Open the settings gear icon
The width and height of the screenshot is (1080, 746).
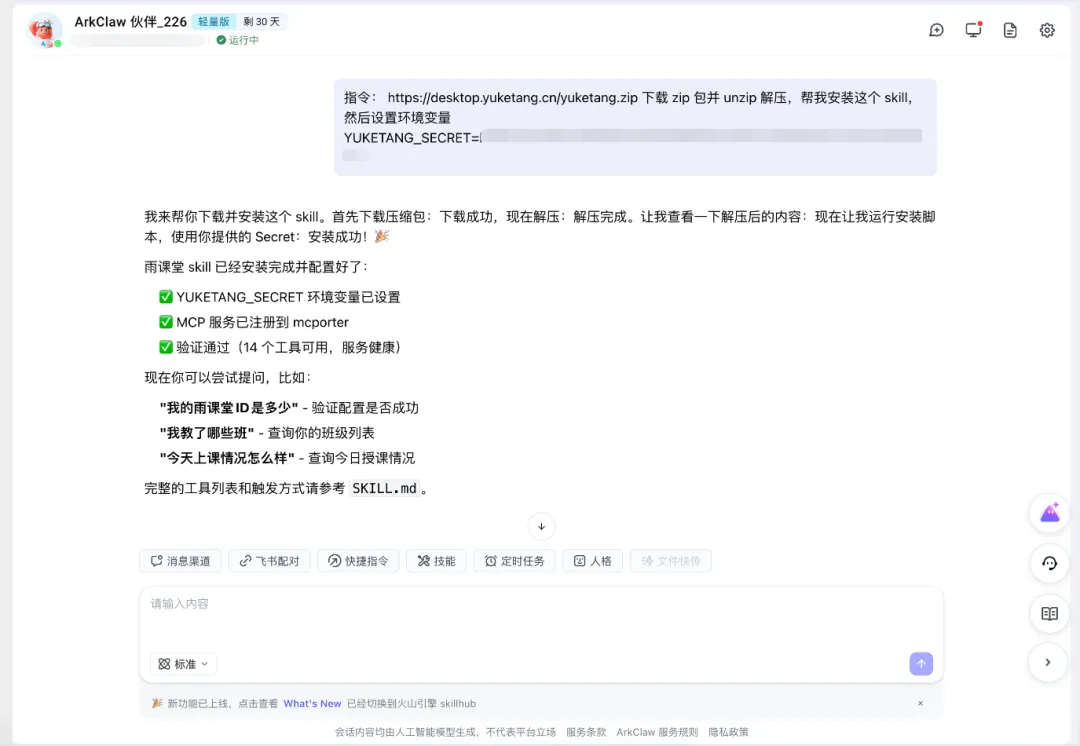(x=1047, y=30)
